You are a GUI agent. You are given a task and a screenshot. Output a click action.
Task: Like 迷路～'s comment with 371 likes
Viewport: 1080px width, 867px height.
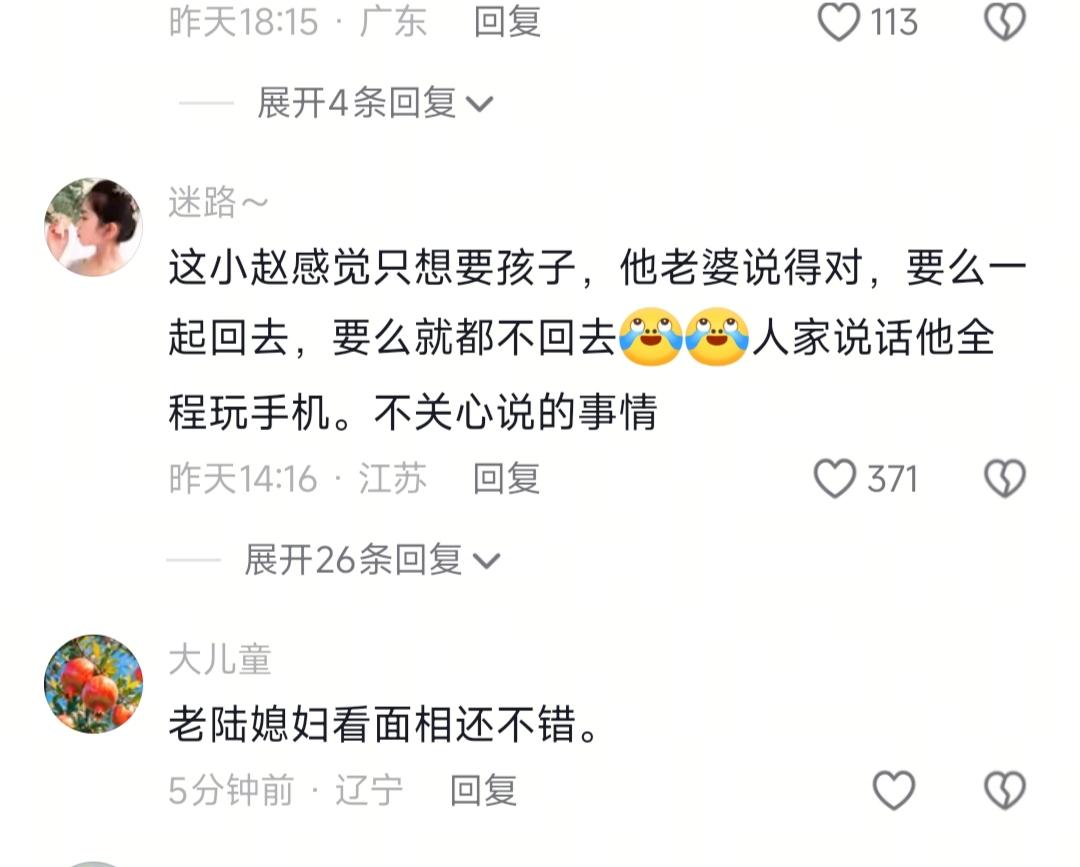click(x=835, y=479)
